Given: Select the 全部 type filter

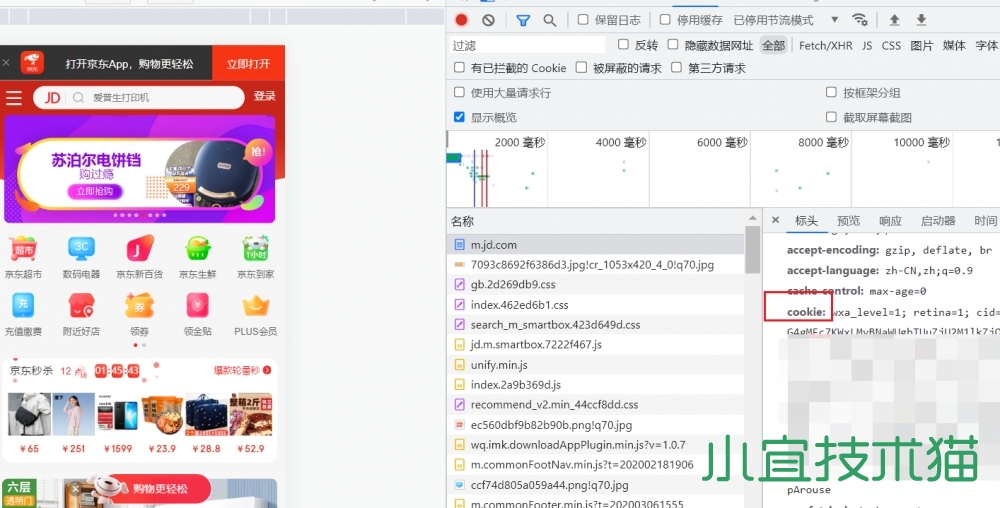Looking at the screenshot, I should click(774, 45).
